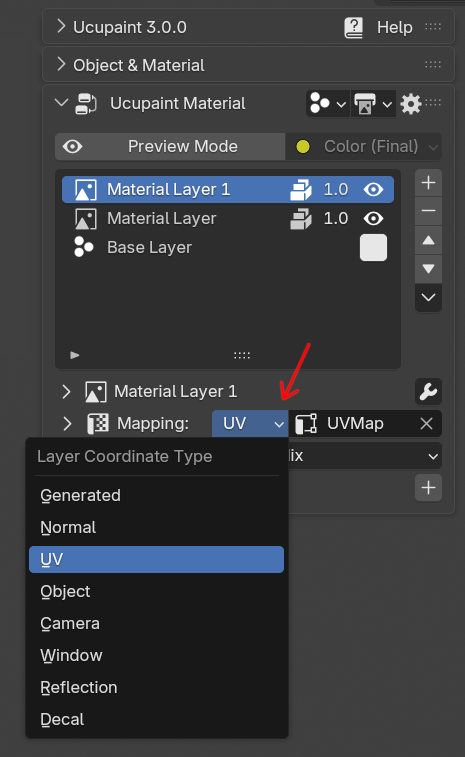The image size is (465, 757).
Task: Choose Camera coordinate type
Action: coord(156,623)
